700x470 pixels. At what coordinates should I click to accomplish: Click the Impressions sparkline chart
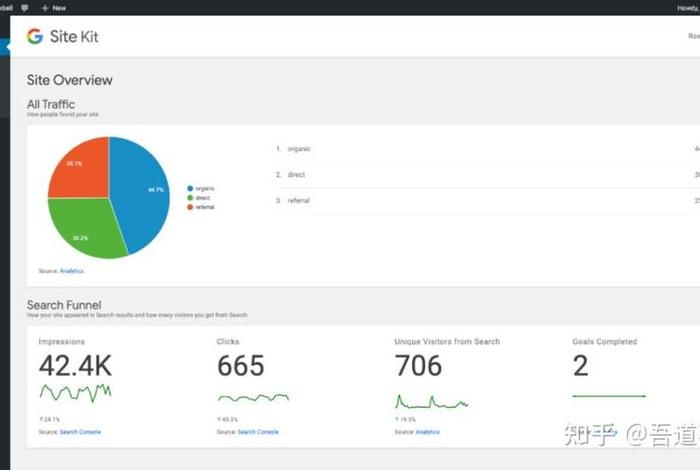point(75,393)
